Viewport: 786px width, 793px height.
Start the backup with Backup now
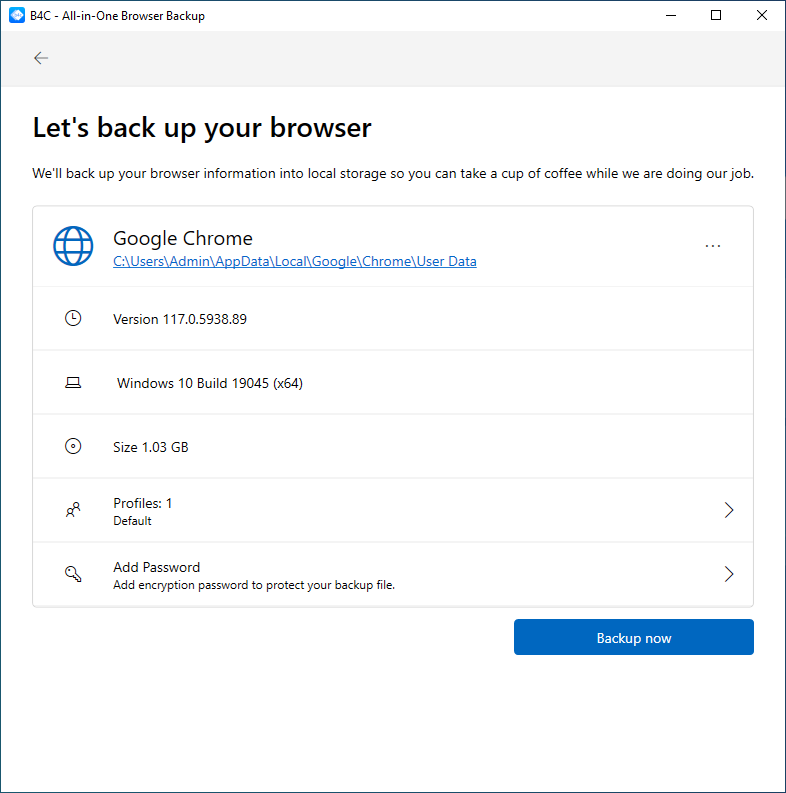634,637
